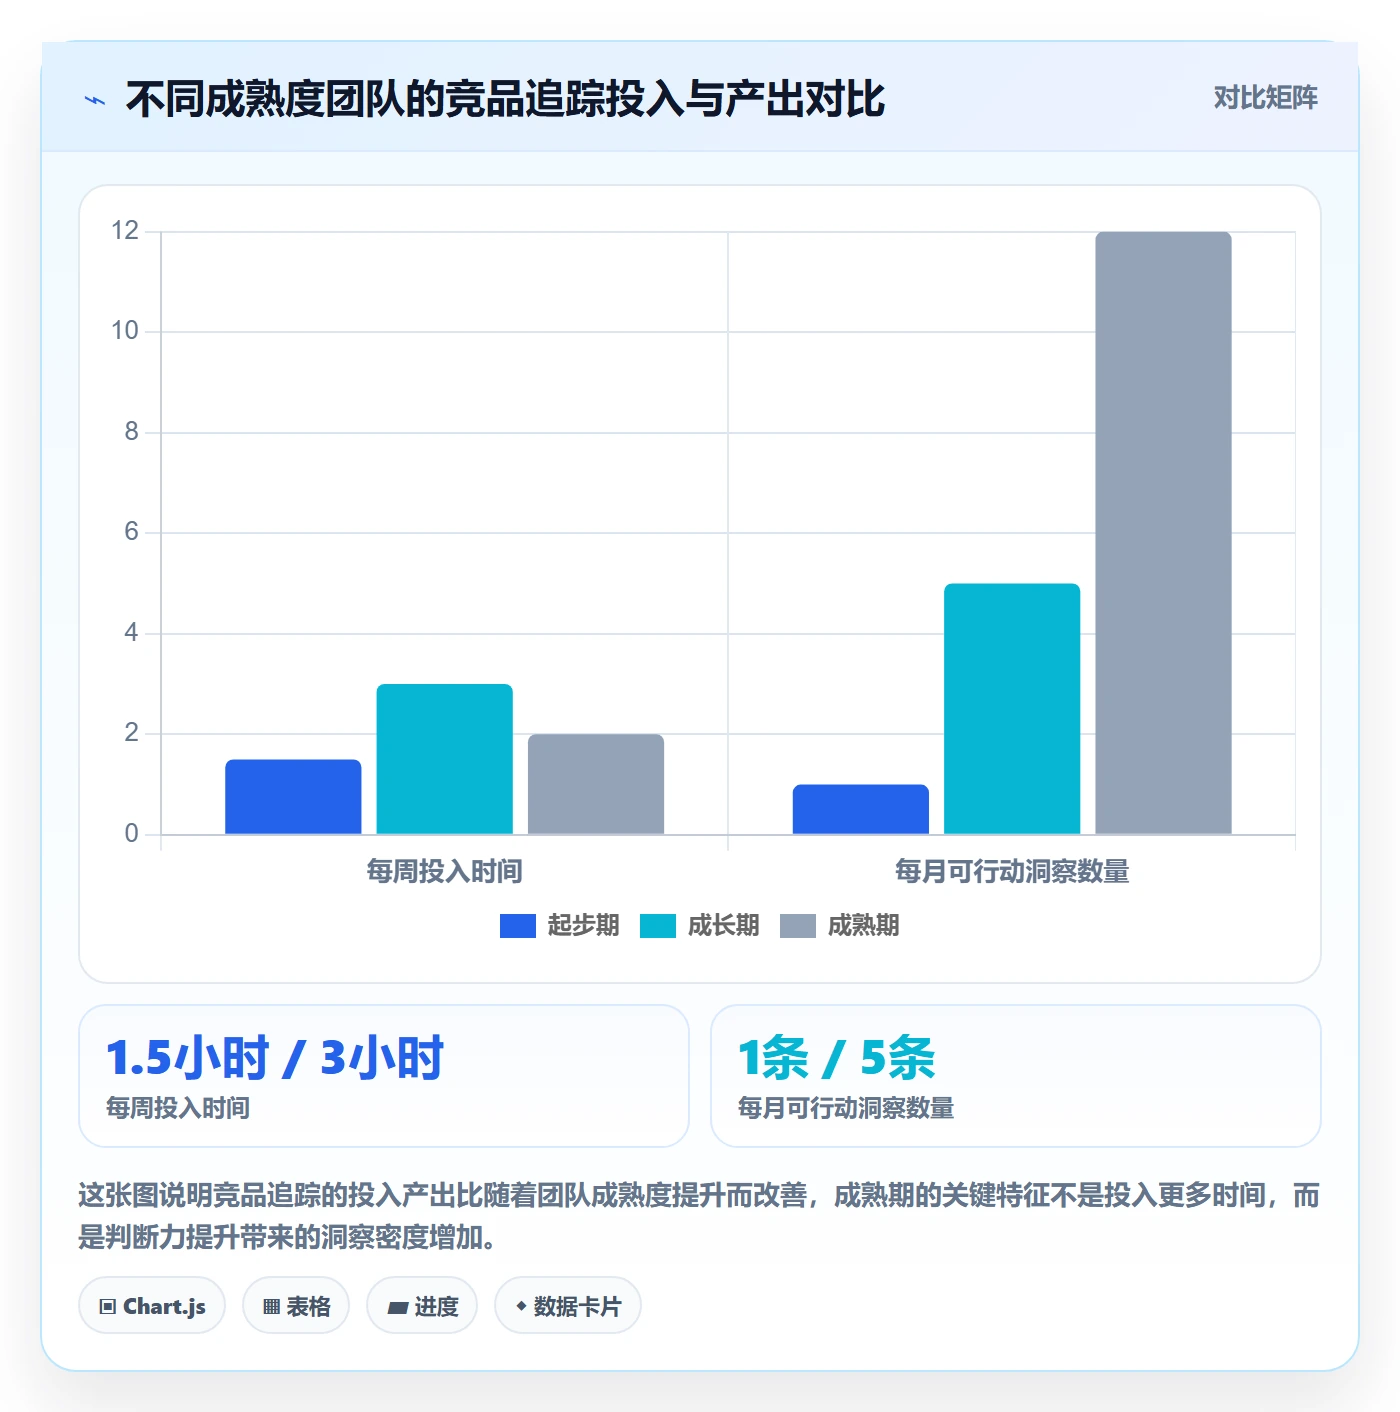Click the grid icon in the 表格 tag
This screenshot has width=1400, height=1412.
271,1307
